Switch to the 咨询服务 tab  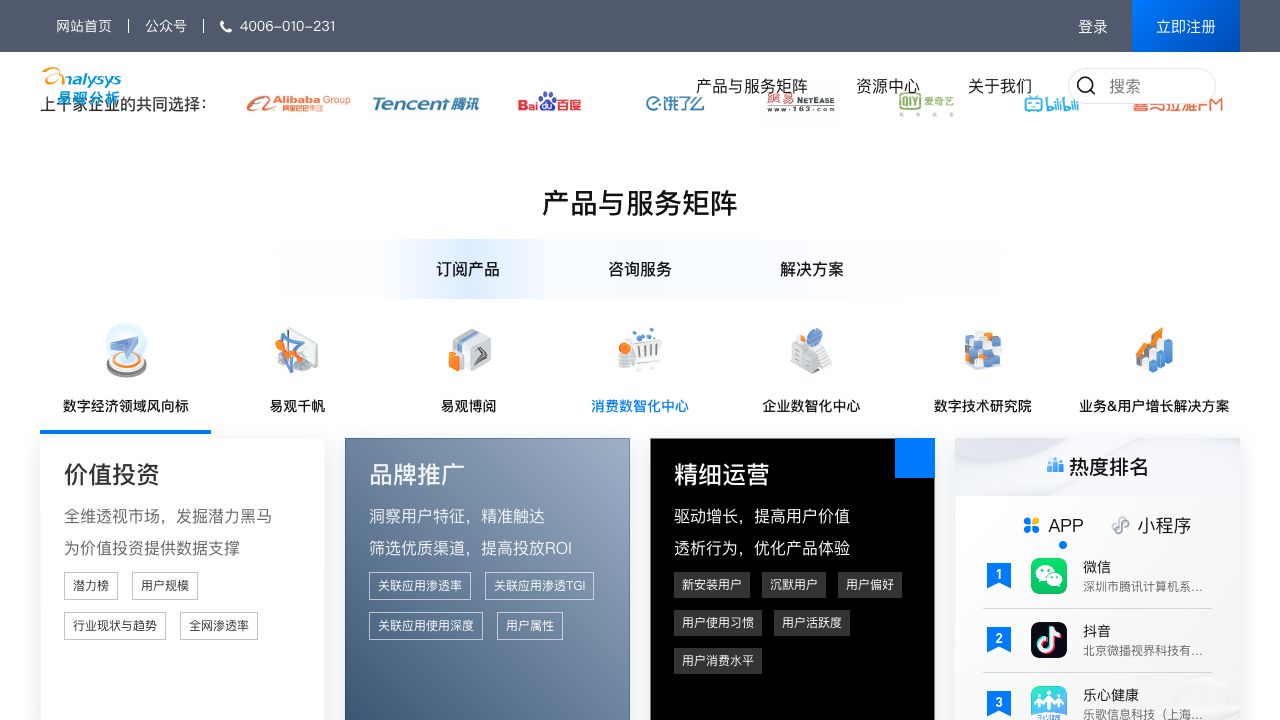coord(640,269)
